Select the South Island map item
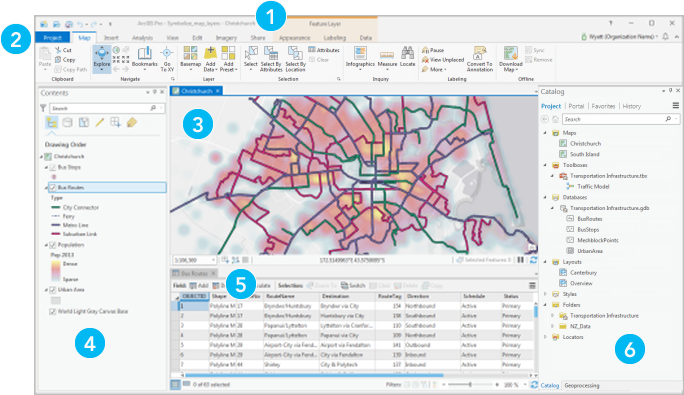 tap(580, 154)
